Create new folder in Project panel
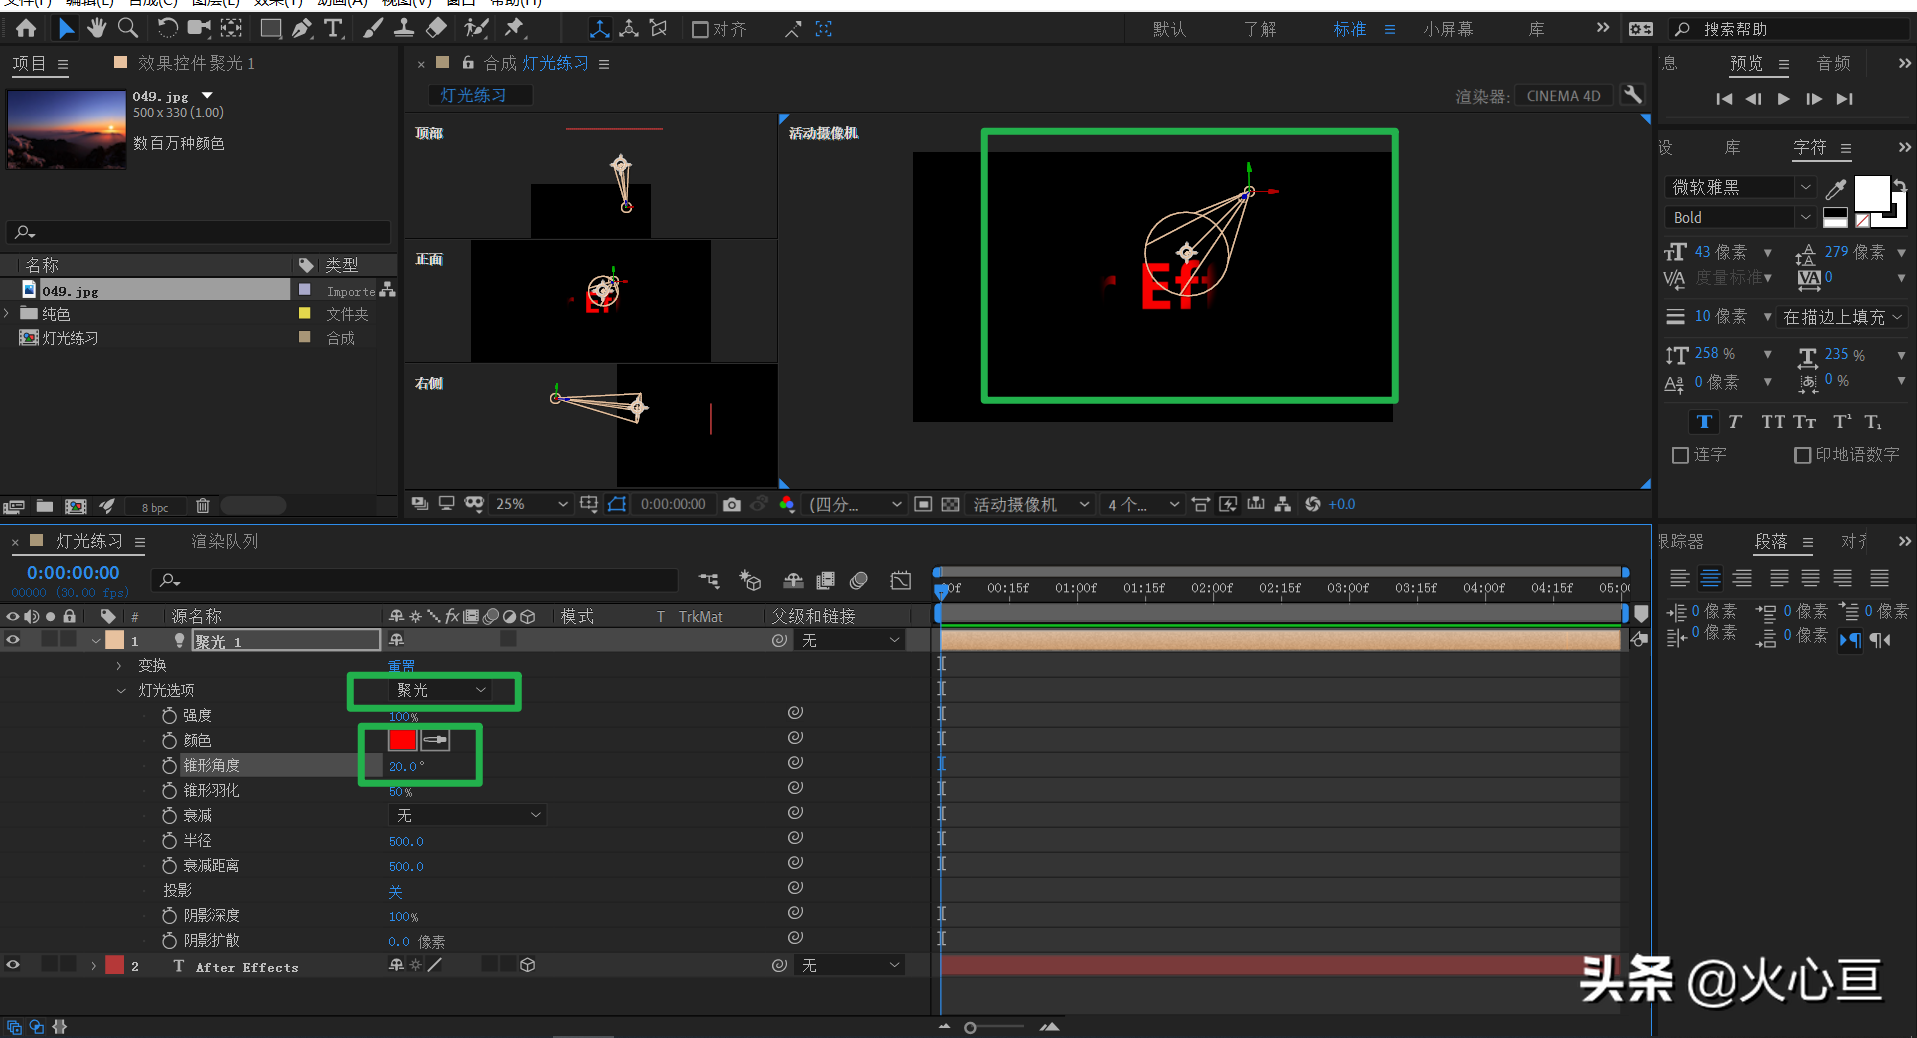Viewport: 1917px width, 1038px height. coord(45,506)
